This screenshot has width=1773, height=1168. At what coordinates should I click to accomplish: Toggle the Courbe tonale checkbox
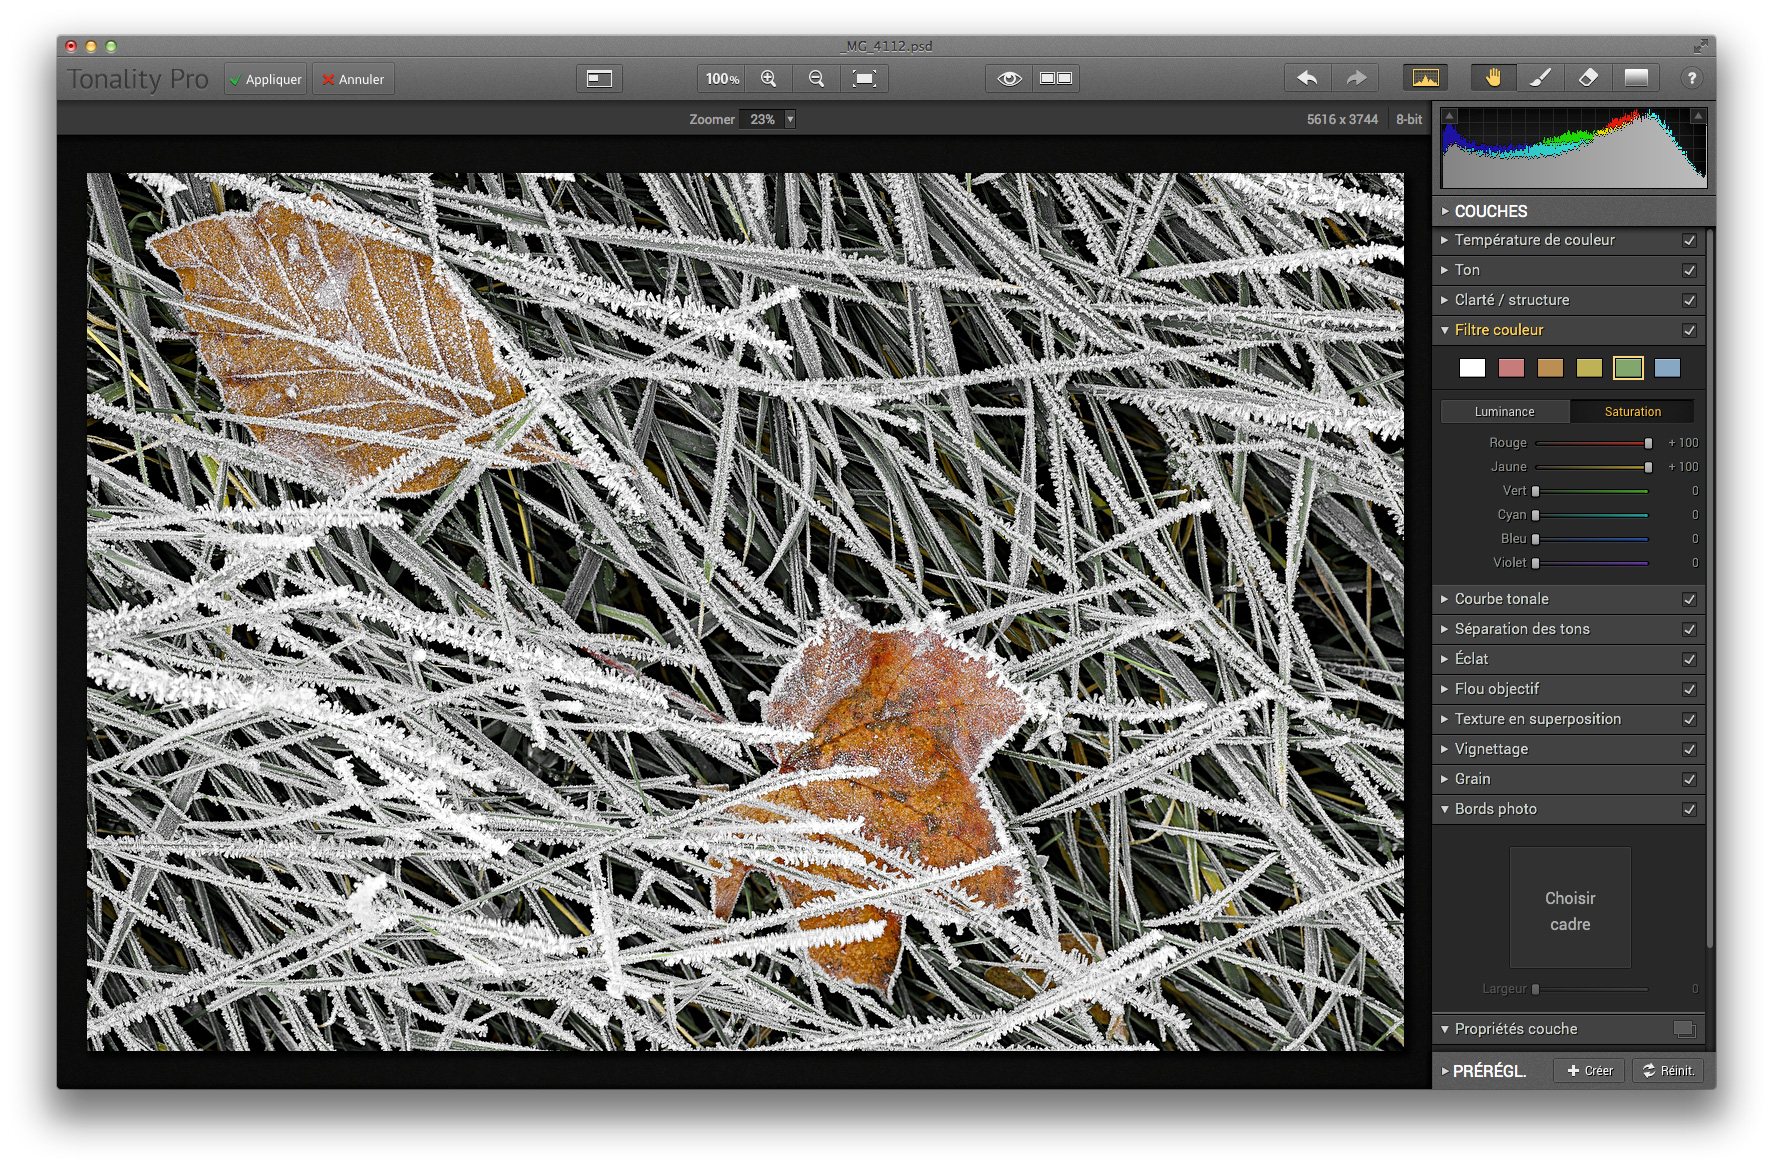(1689, 600)
